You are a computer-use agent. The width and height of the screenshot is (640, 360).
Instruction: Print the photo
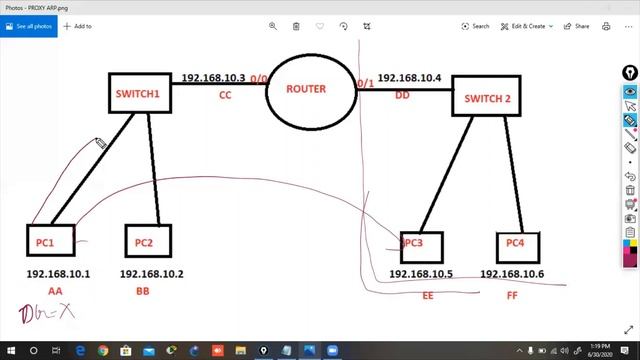[x=606, y=26]
